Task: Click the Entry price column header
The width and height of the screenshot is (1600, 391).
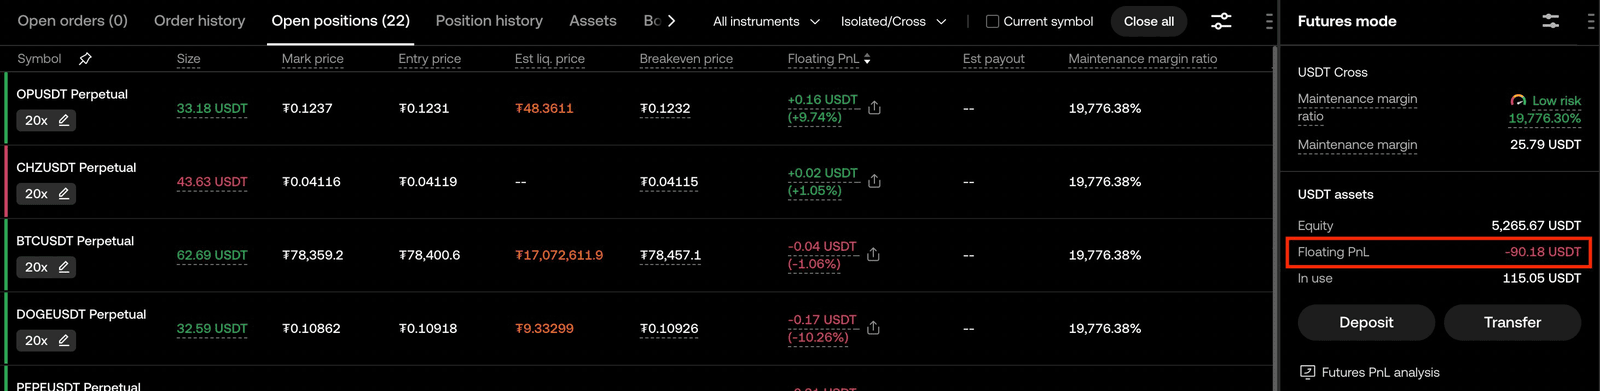Action: [x=429, y=59]
